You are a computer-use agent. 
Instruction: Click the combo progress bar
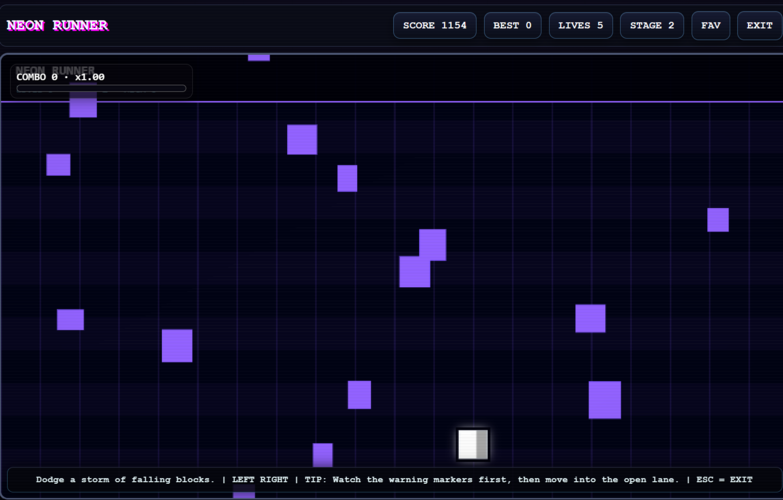[101, 88]
